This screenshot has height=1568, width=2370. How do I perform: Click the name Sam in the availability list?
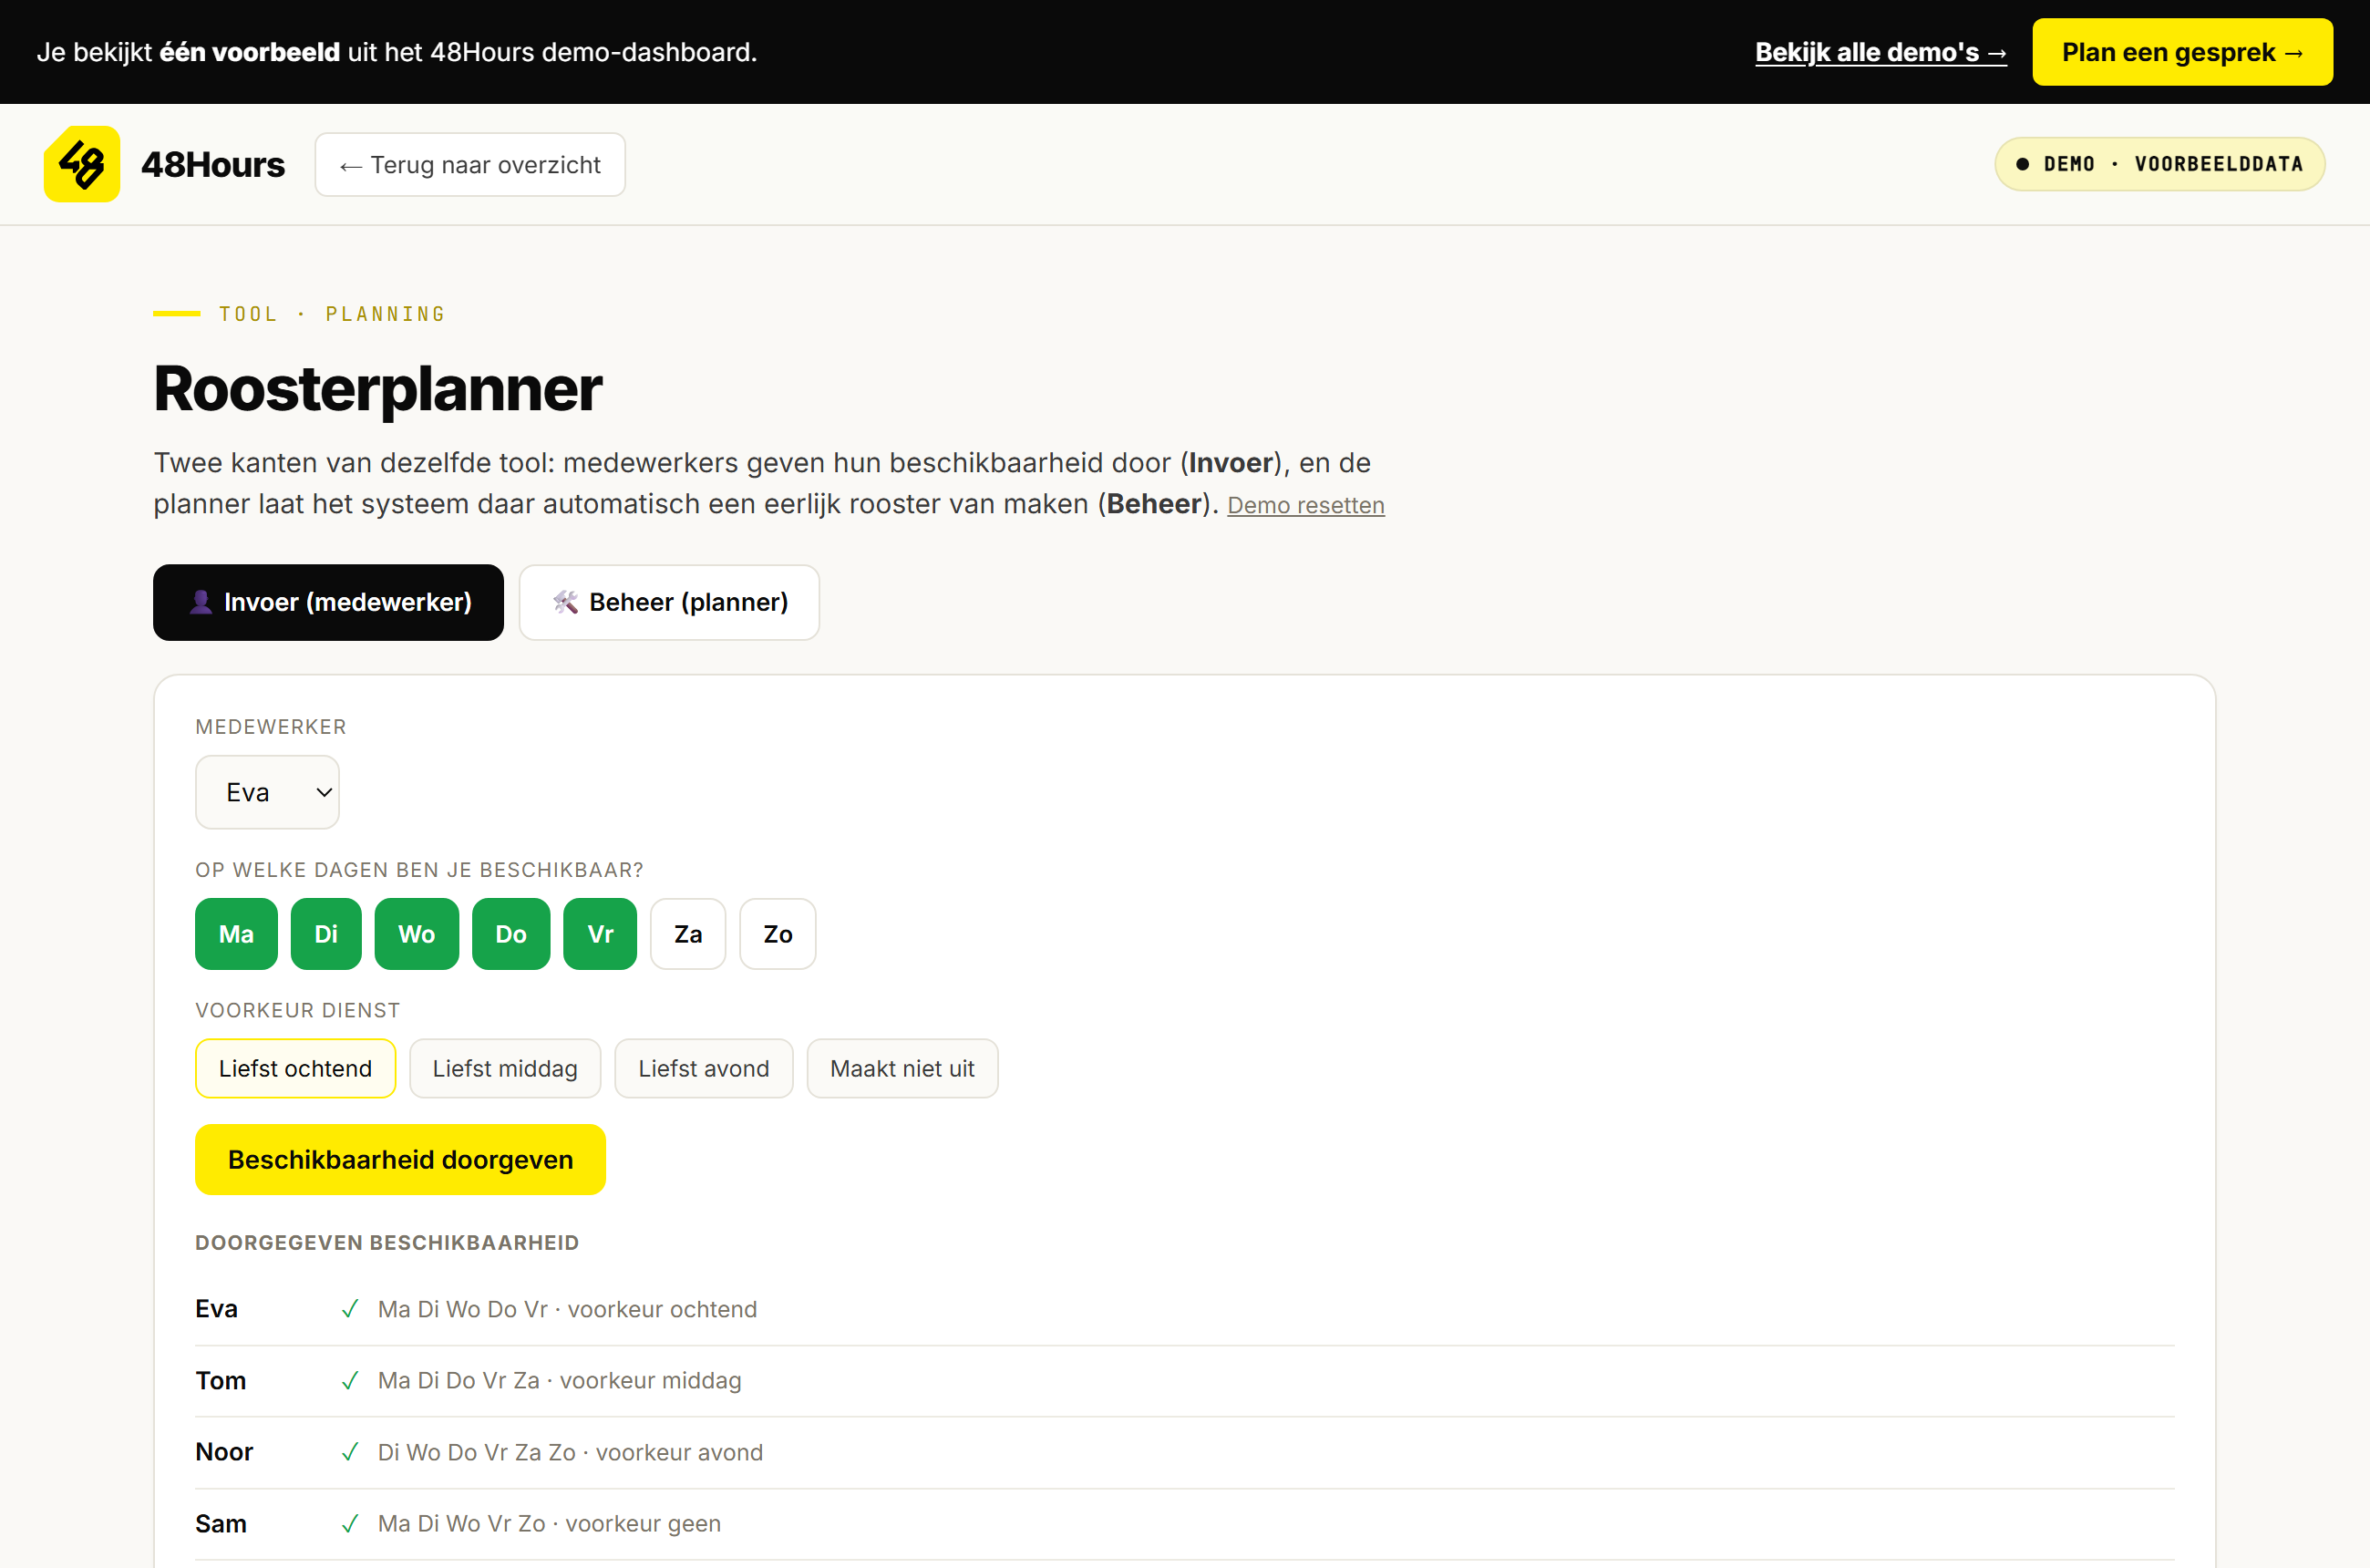click(220, 1523)
